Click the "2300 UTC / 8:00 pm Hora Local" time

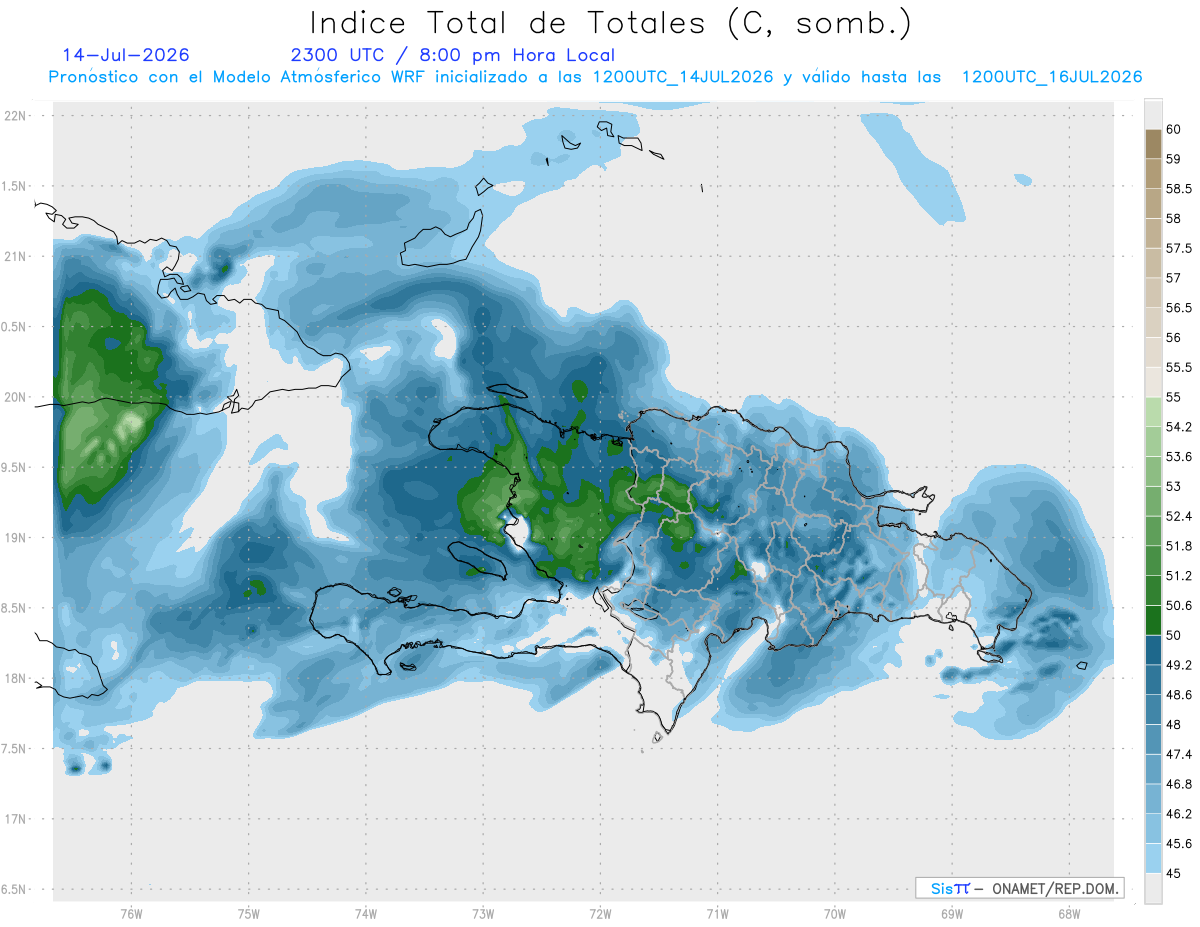tap(452, 56)
